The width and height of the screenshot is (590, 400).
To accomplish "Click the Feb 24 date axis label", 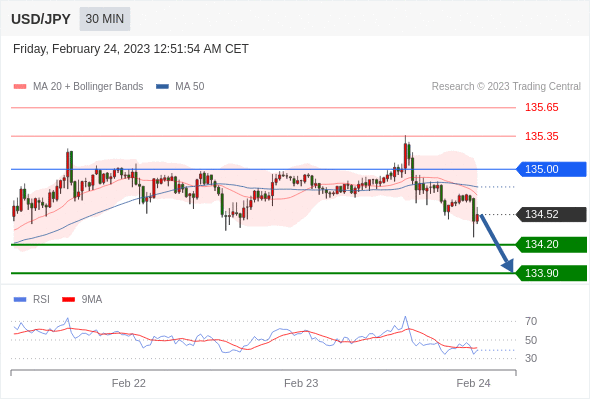I will 473,383.
